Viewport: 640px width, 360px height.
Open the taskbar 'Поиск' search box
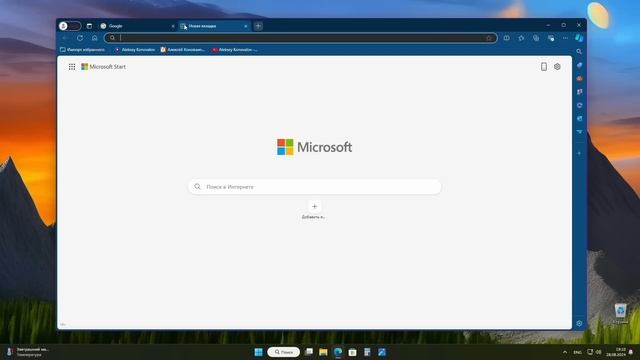click(284, 352)
